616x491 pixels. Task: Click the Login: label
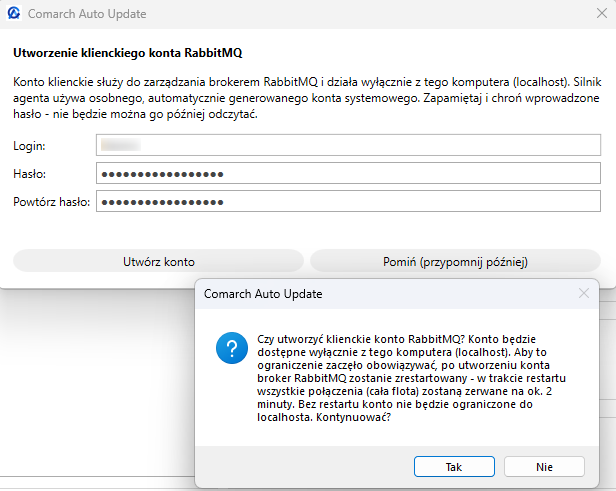pos(29,146)
